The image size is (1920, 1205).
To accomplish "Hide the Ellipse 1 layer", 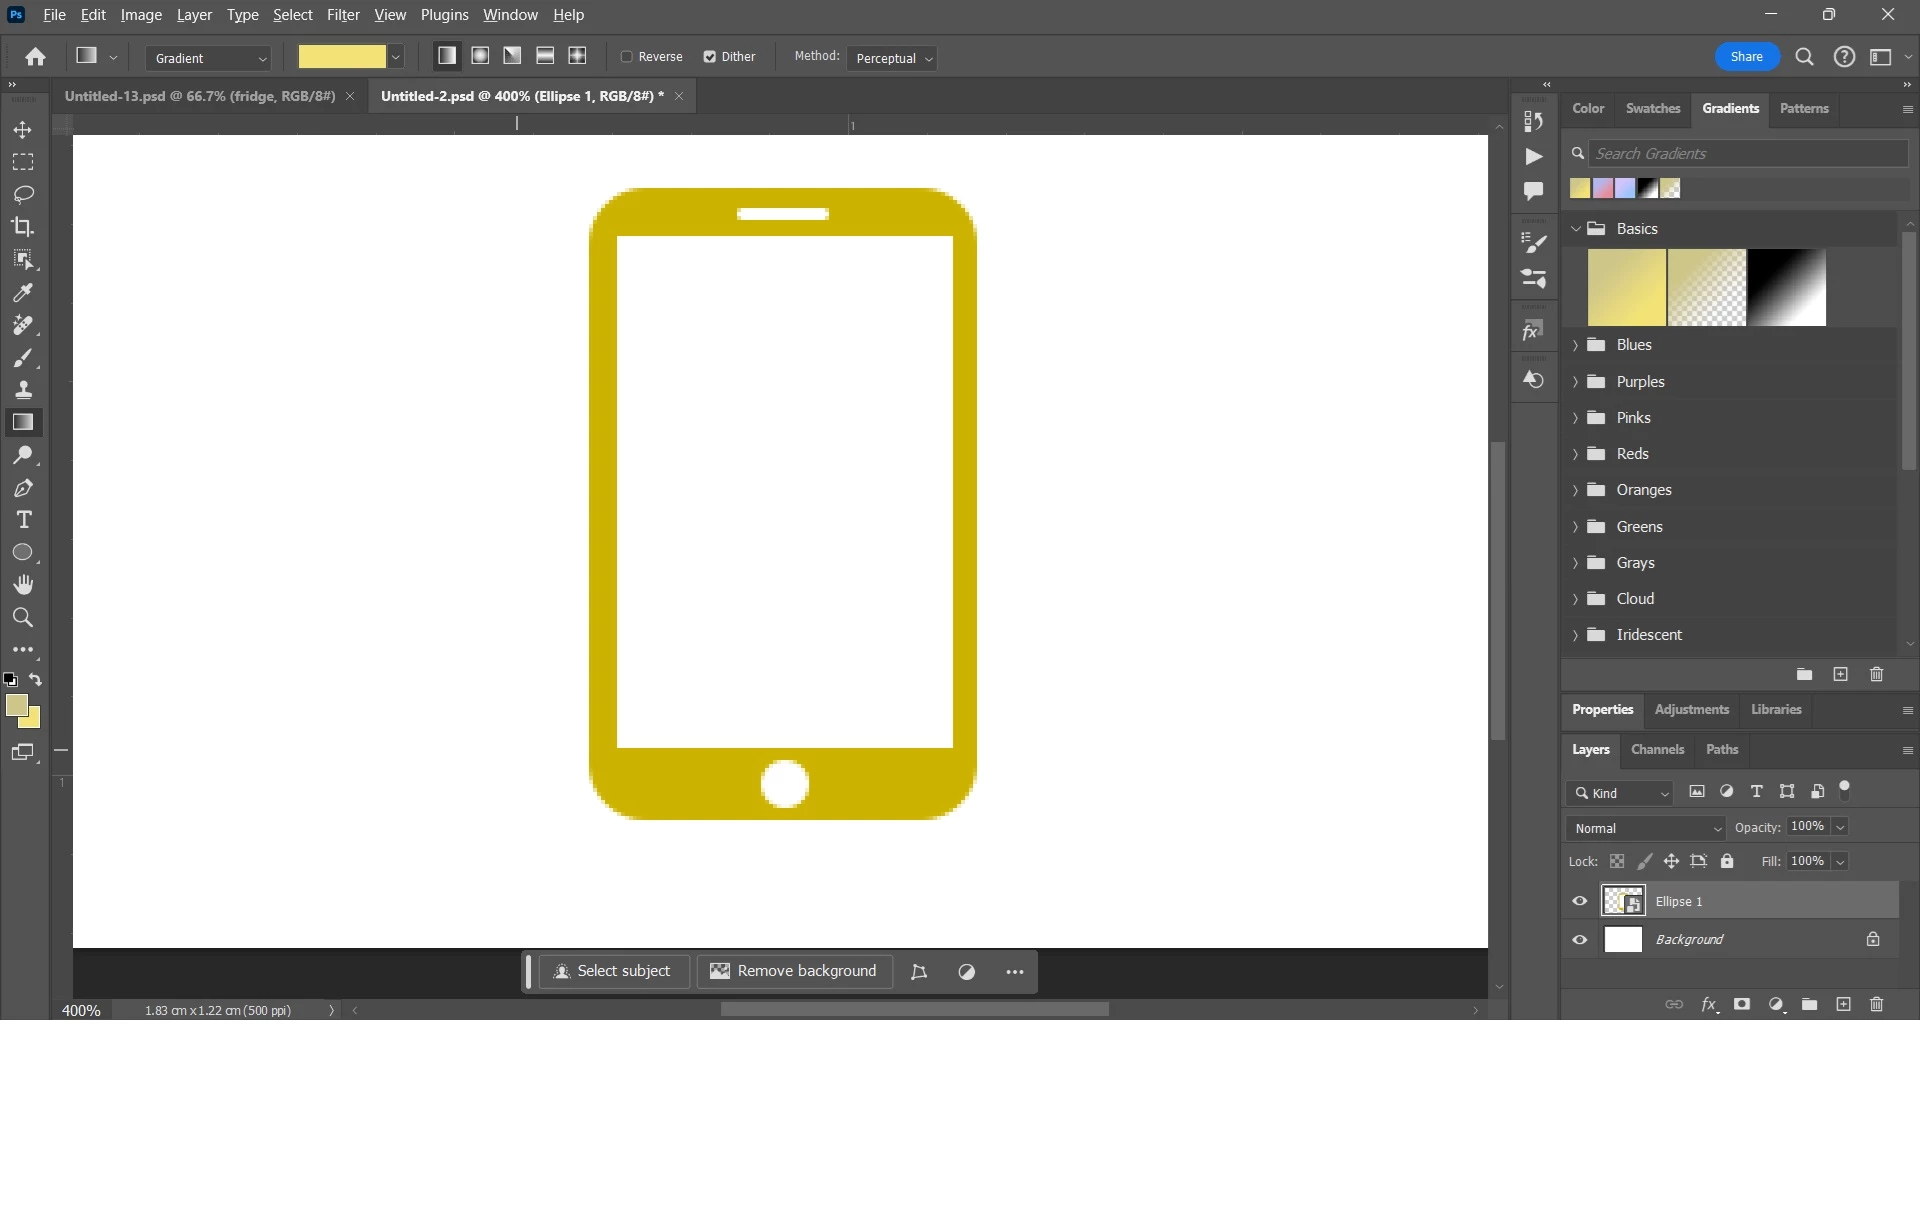I will 1580,901.
